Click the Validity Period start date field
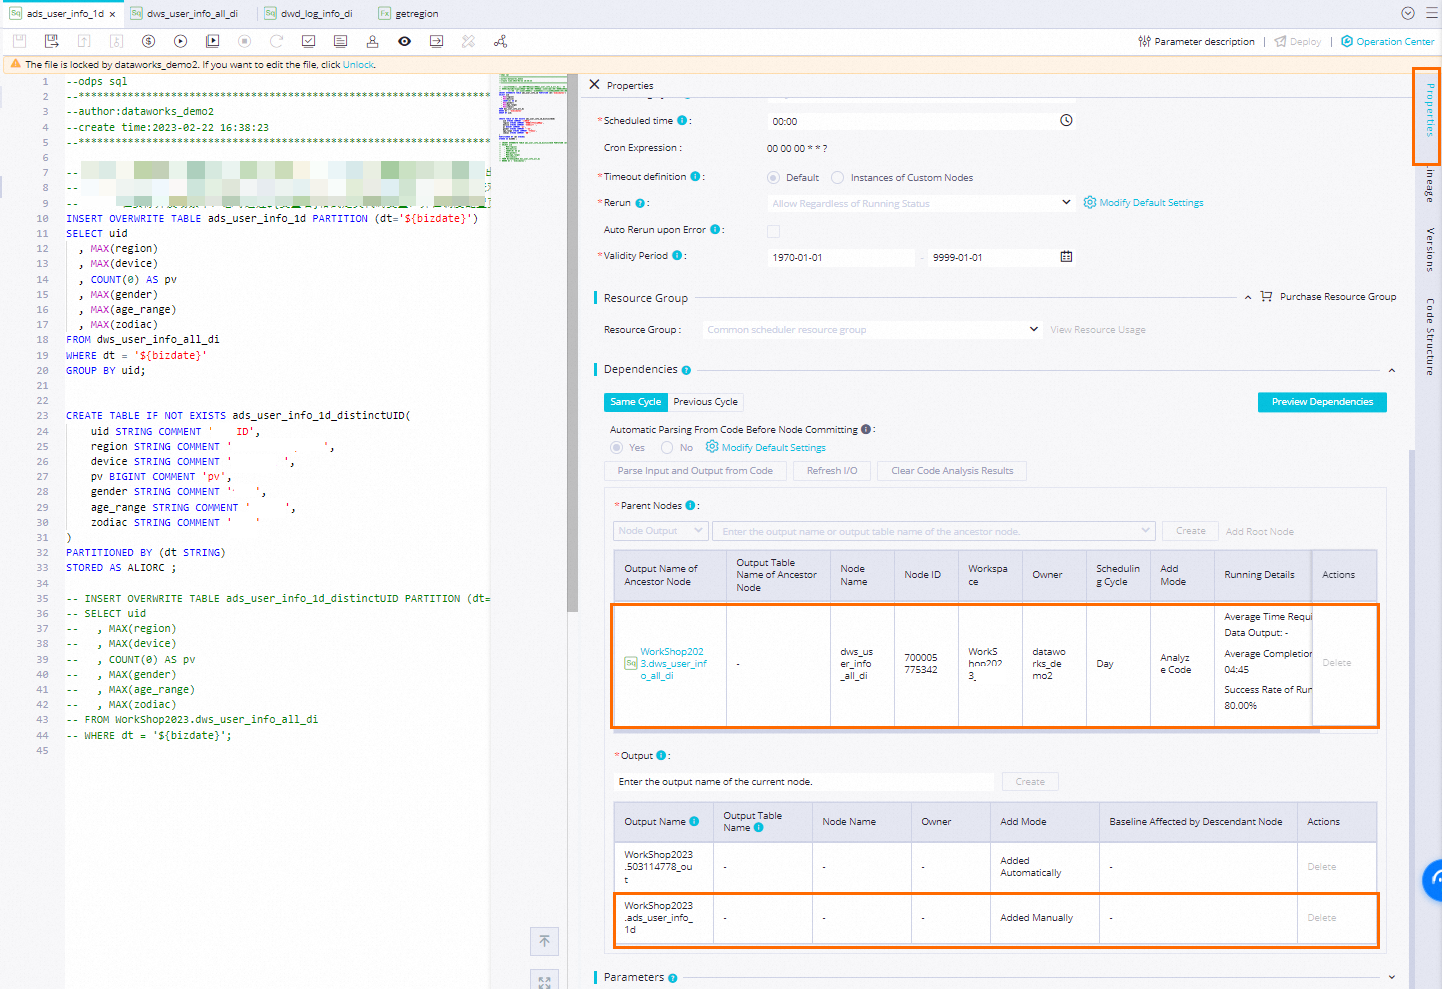 [840, 257]
